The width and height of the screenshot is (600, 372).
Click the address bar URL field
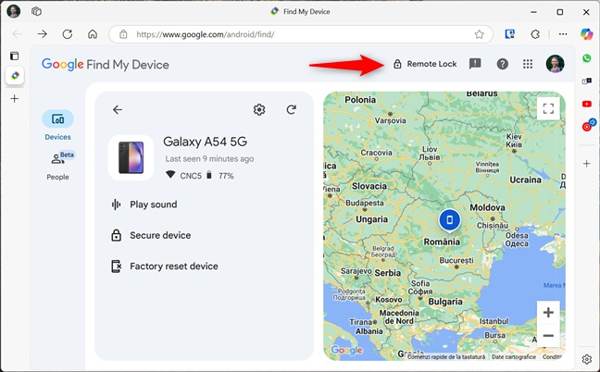[x=301, y=34]
